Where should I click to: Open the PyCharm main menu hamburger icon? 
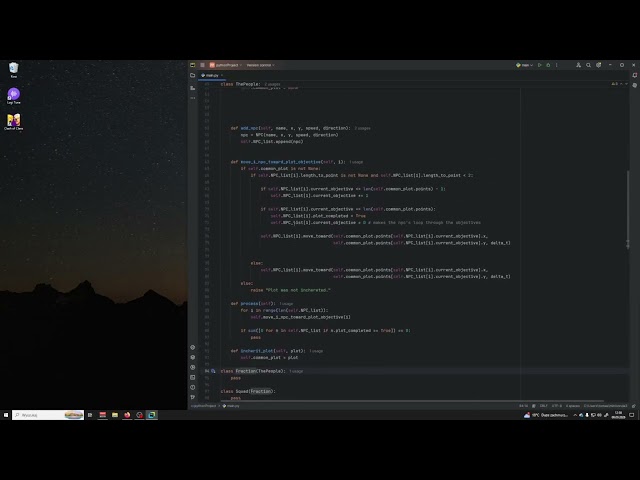pos(202,65)
